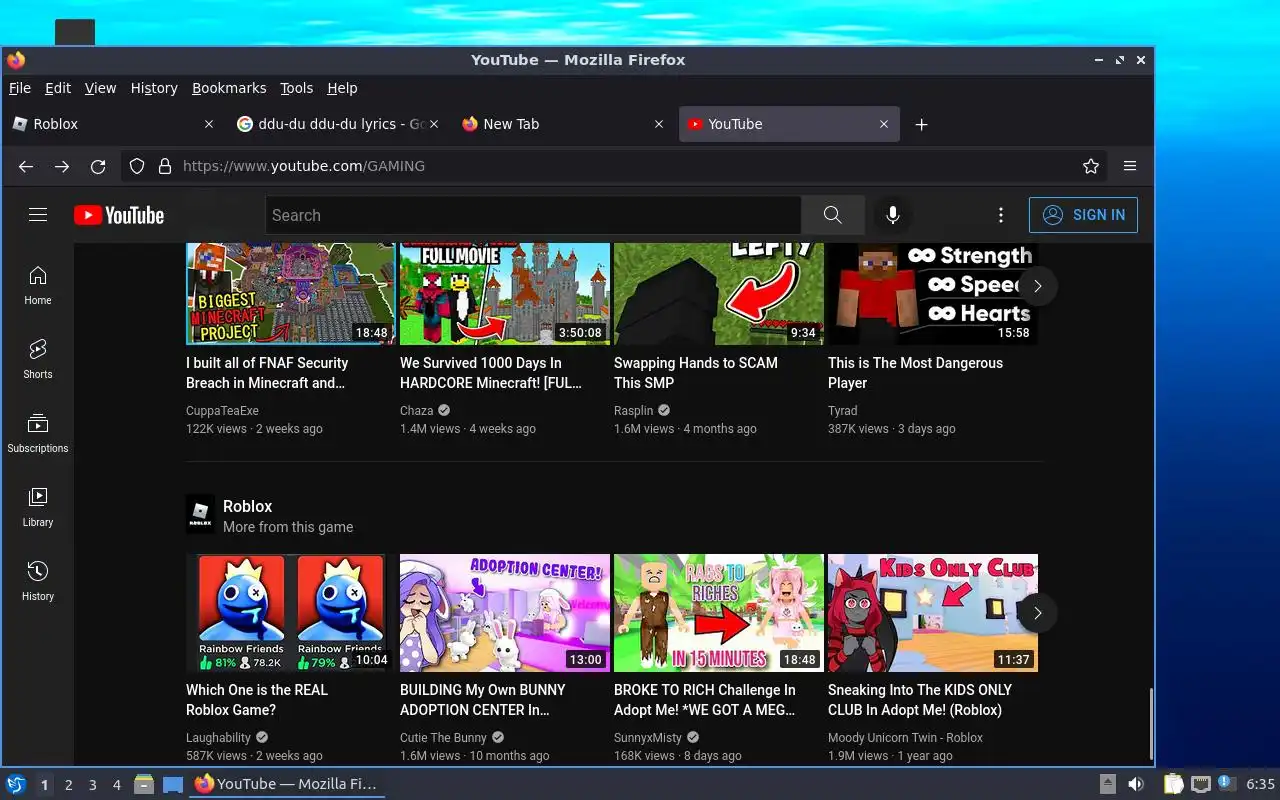Bookmark this page with star icon
Viewport: 1280px width, 800px height.
(x=1091, y=166)
